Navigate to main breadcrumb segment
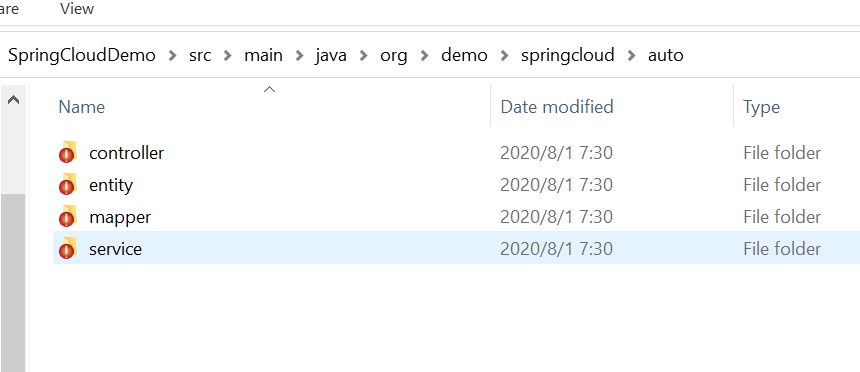 [263, 55]
